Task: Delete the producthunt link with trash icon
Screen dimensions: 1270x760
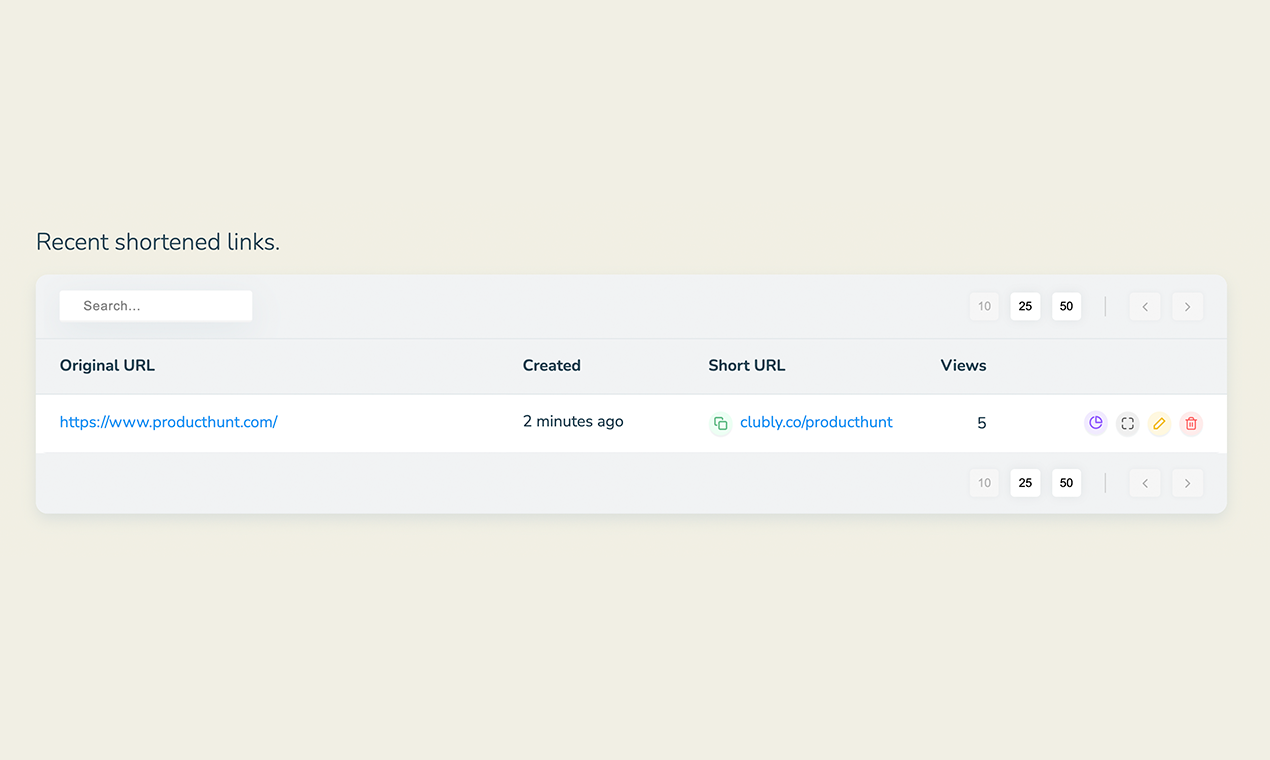Action: [x=1191, y=423]
